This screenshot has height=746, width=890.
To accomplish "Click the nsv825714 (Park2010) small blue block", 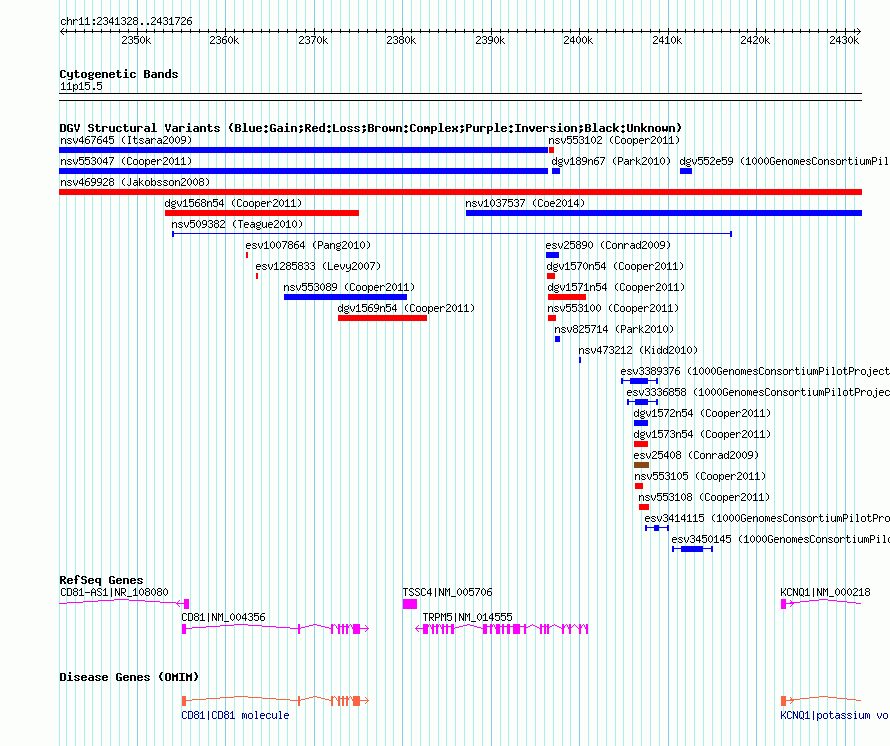I will click(x=557, y=339).
